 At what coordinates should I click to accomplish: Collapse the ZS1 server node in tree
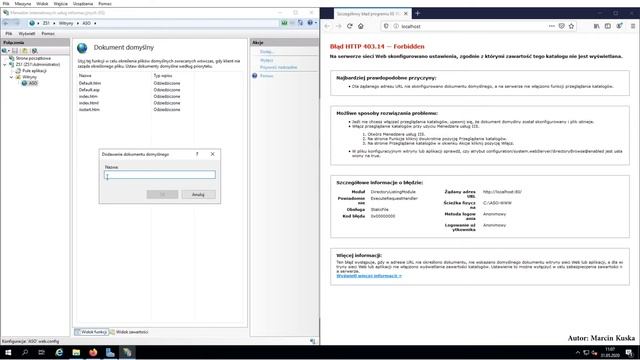point(5,64)
